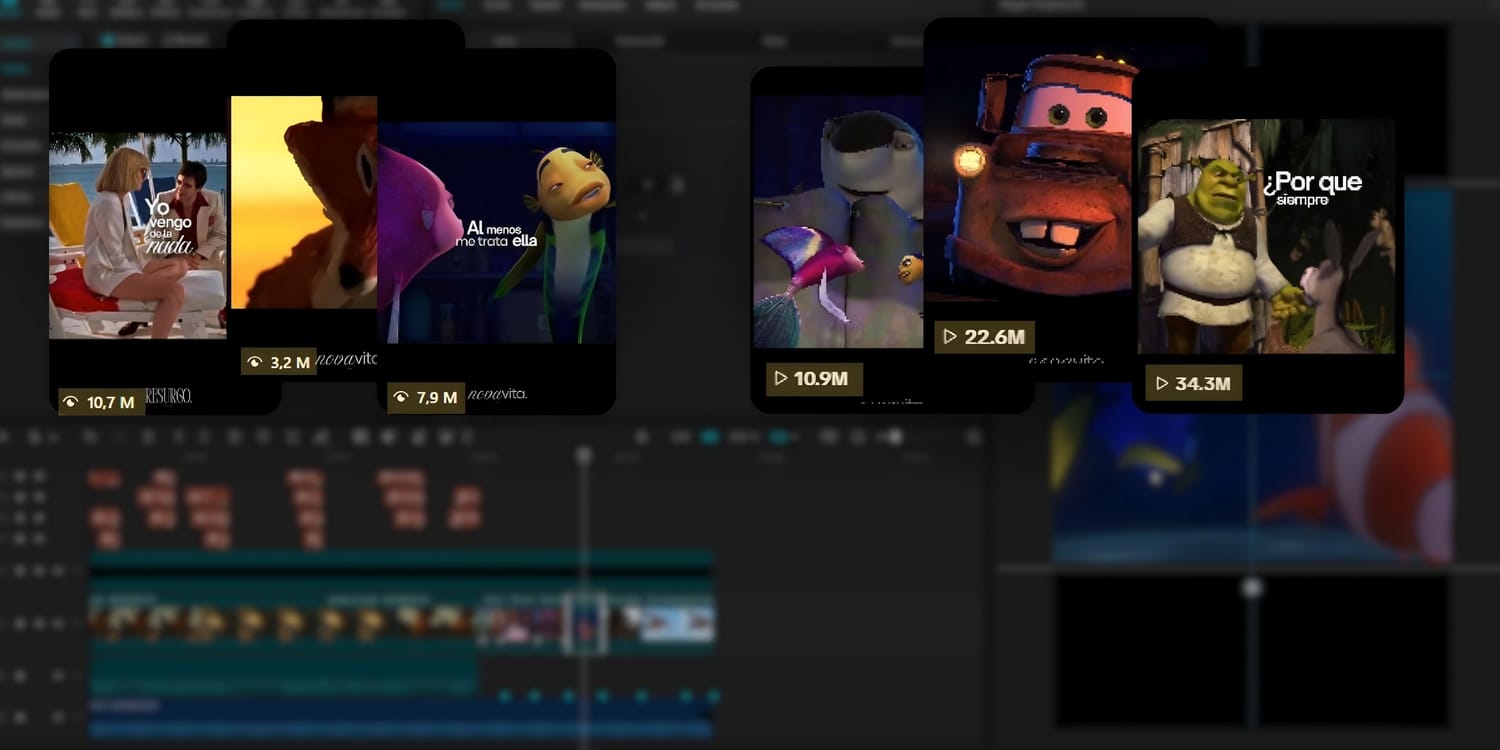The height and width of the screenshot is (750, 1500).
Task: Select the "7,9 M" view count
Action: click(x=437, y=398)
